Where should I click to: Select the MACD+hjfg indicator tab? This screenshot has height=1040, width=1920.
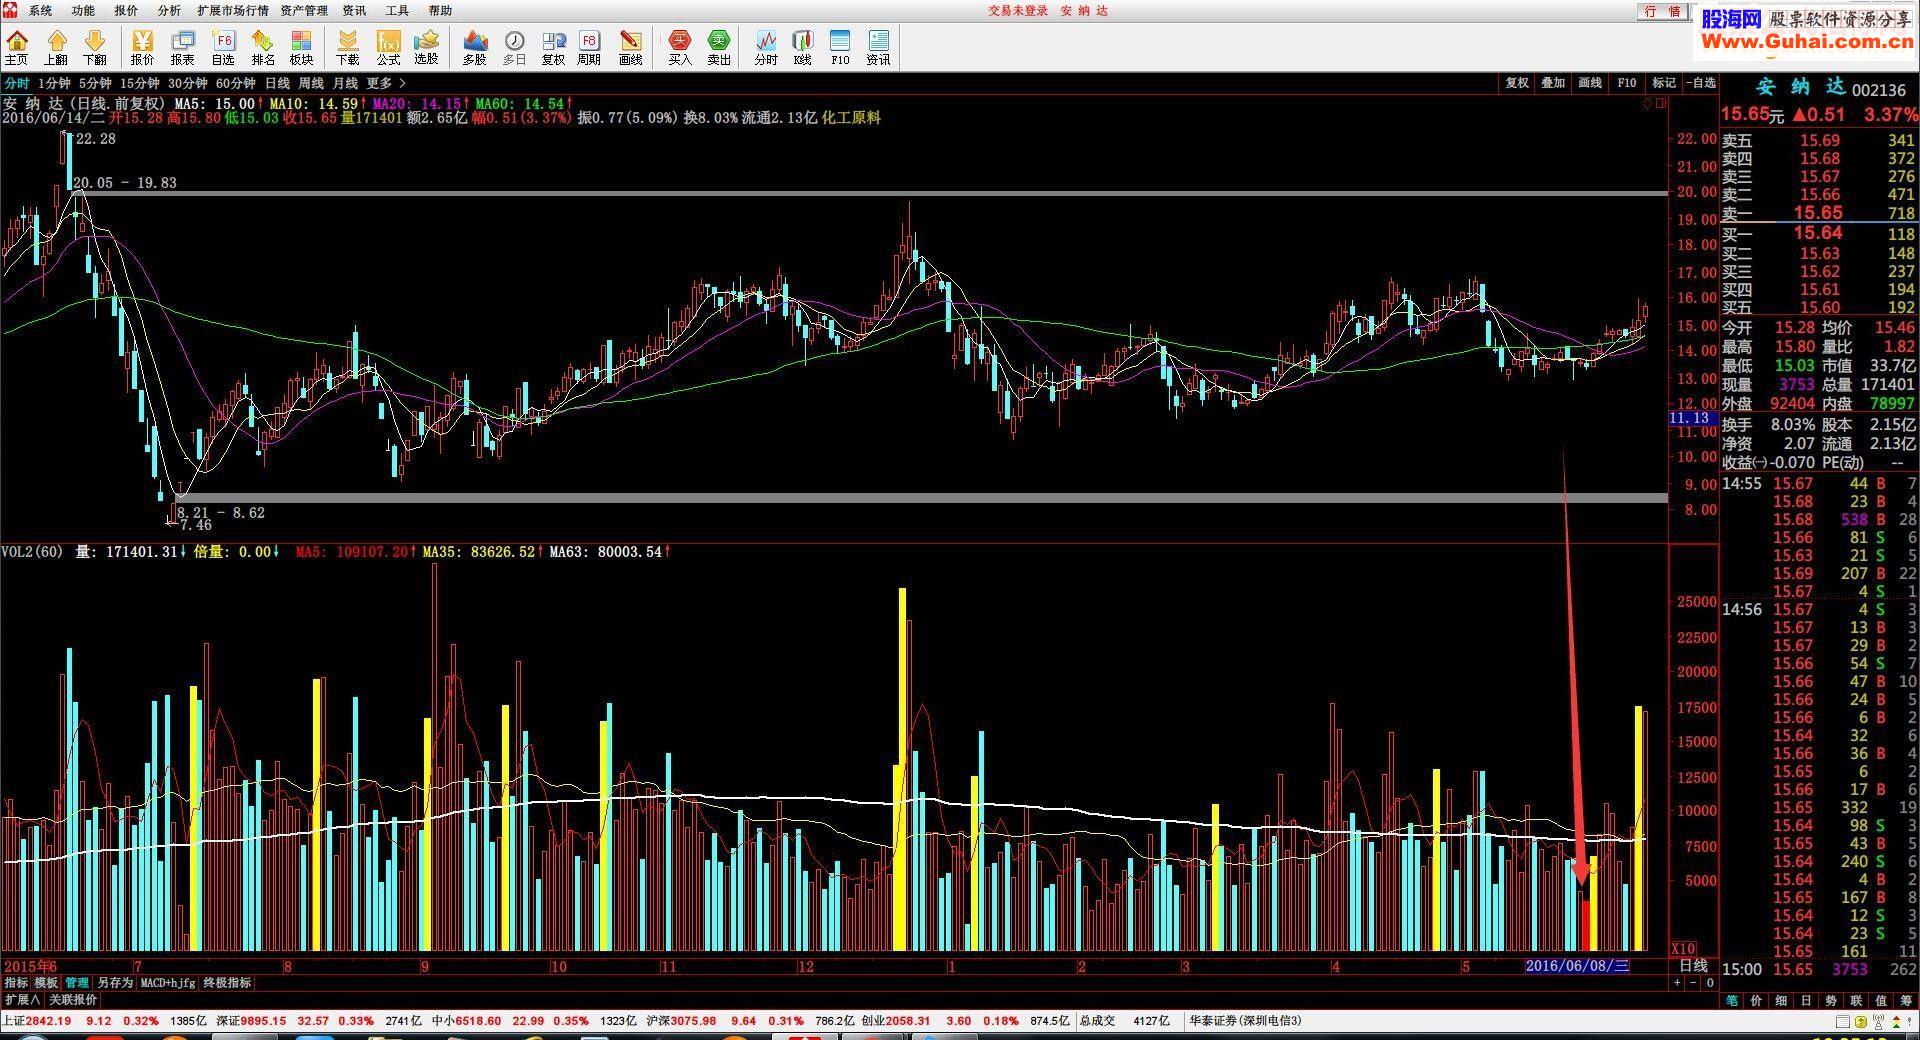[168, 983]
